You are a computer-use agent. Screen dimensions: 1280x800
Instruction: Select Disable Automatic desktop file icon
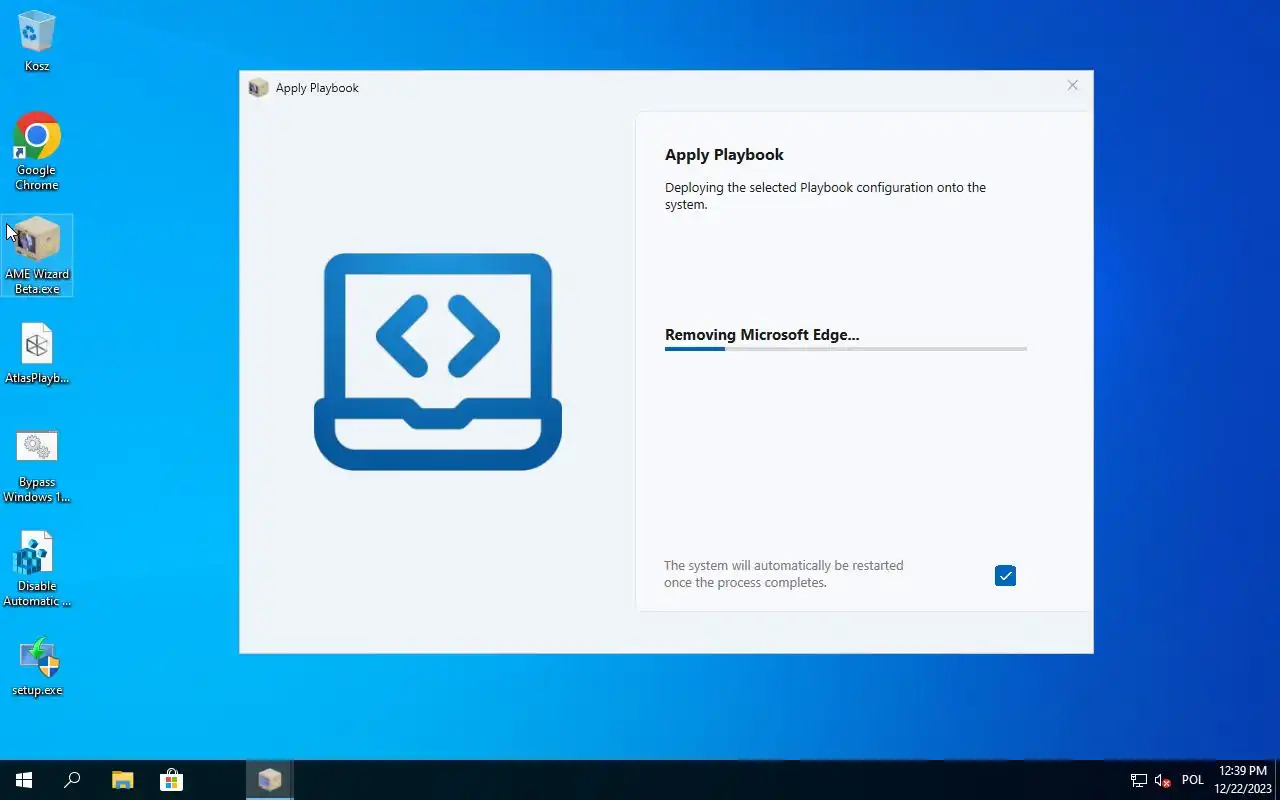coord(37,569)
